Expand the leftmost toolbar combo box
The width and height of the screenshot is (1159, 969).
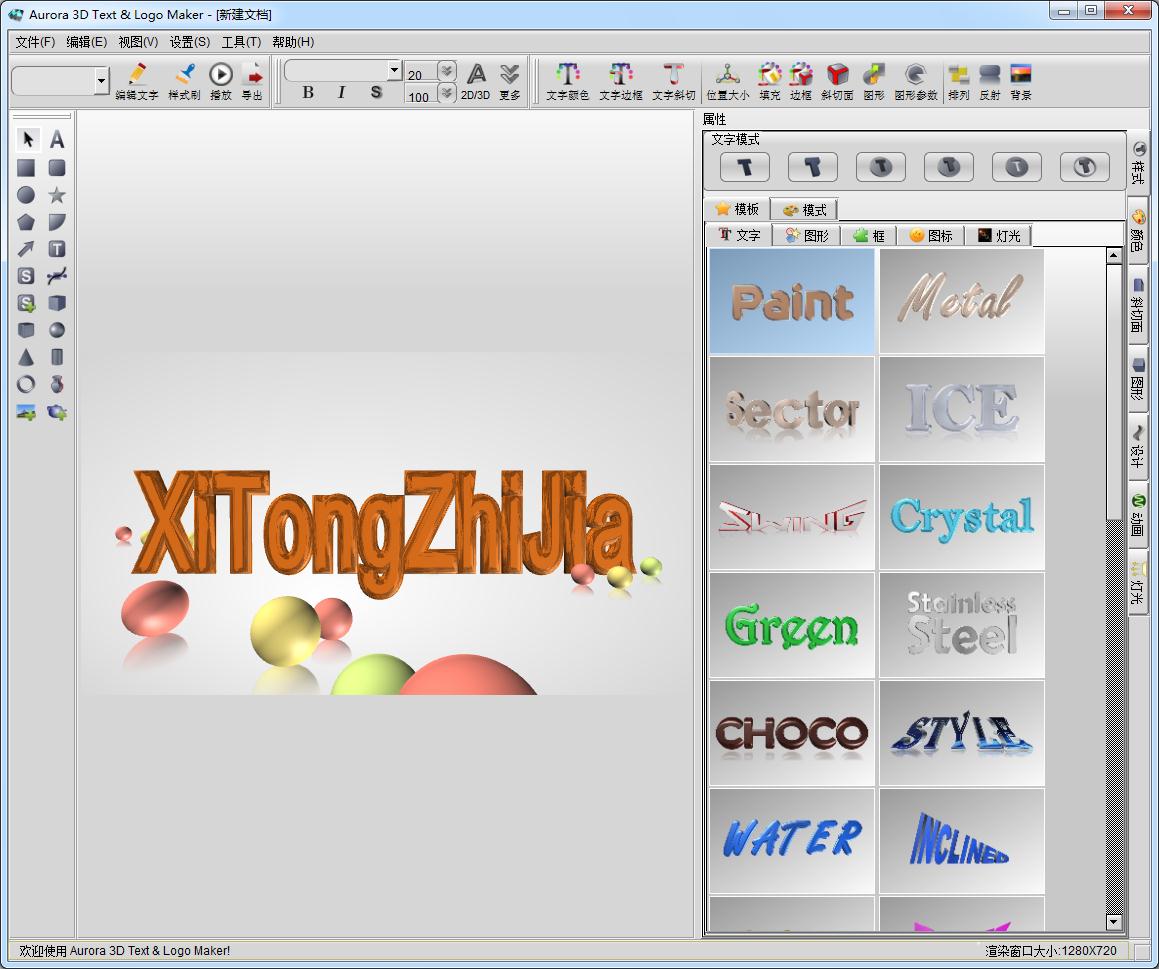click(x=101, y=81)
